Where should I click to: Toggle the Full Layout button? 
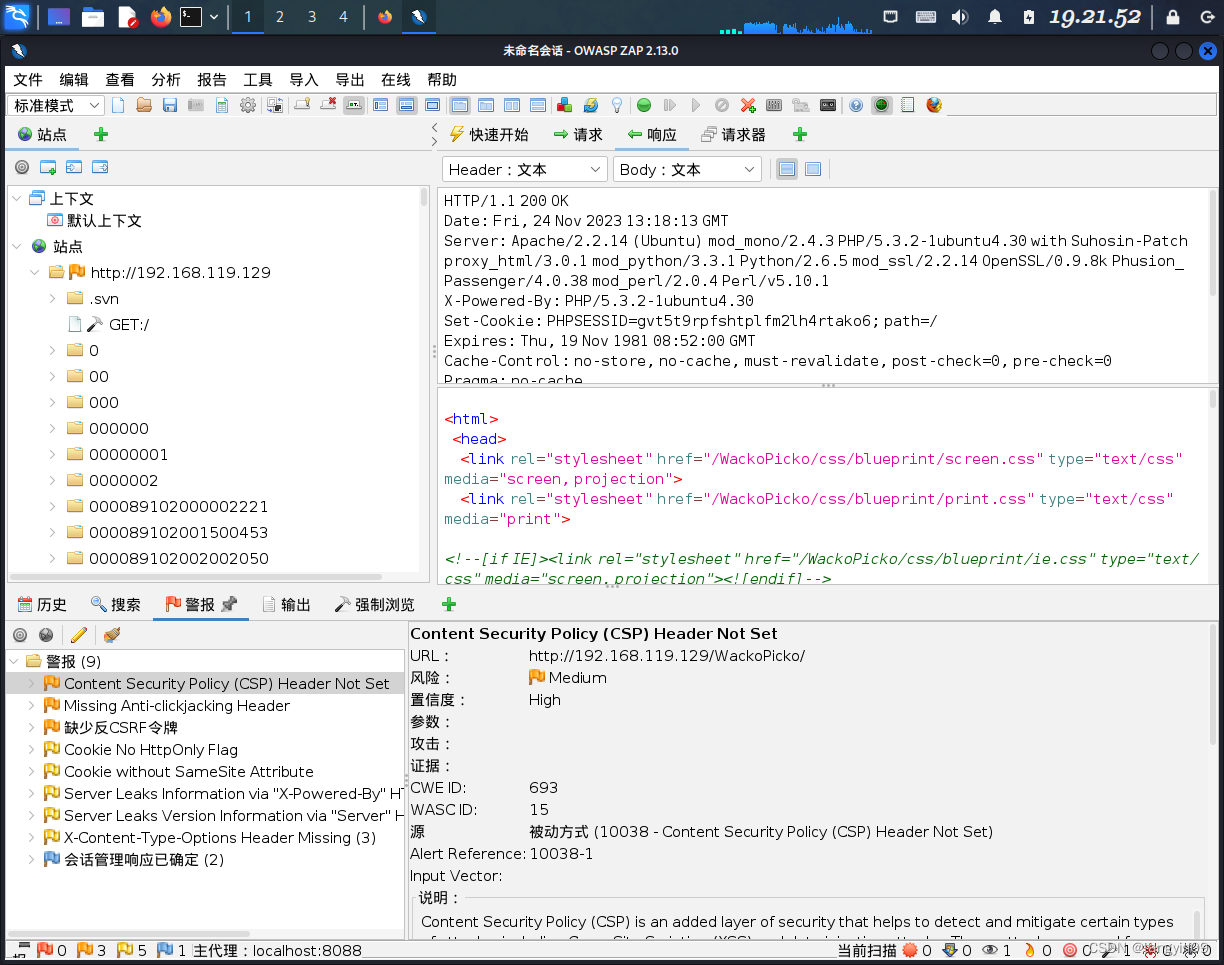coord(432,105)
